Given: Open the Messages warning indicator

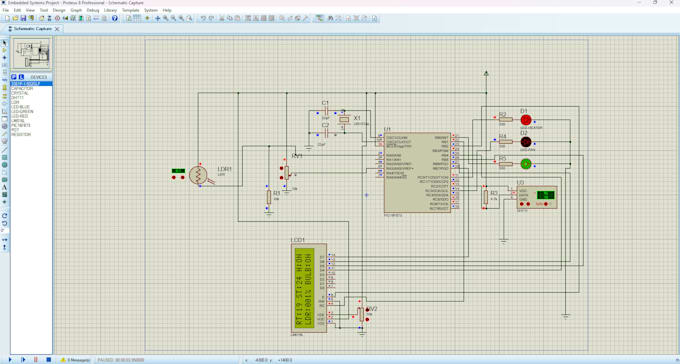Looking at the screenshot, I should pos(75,360).
